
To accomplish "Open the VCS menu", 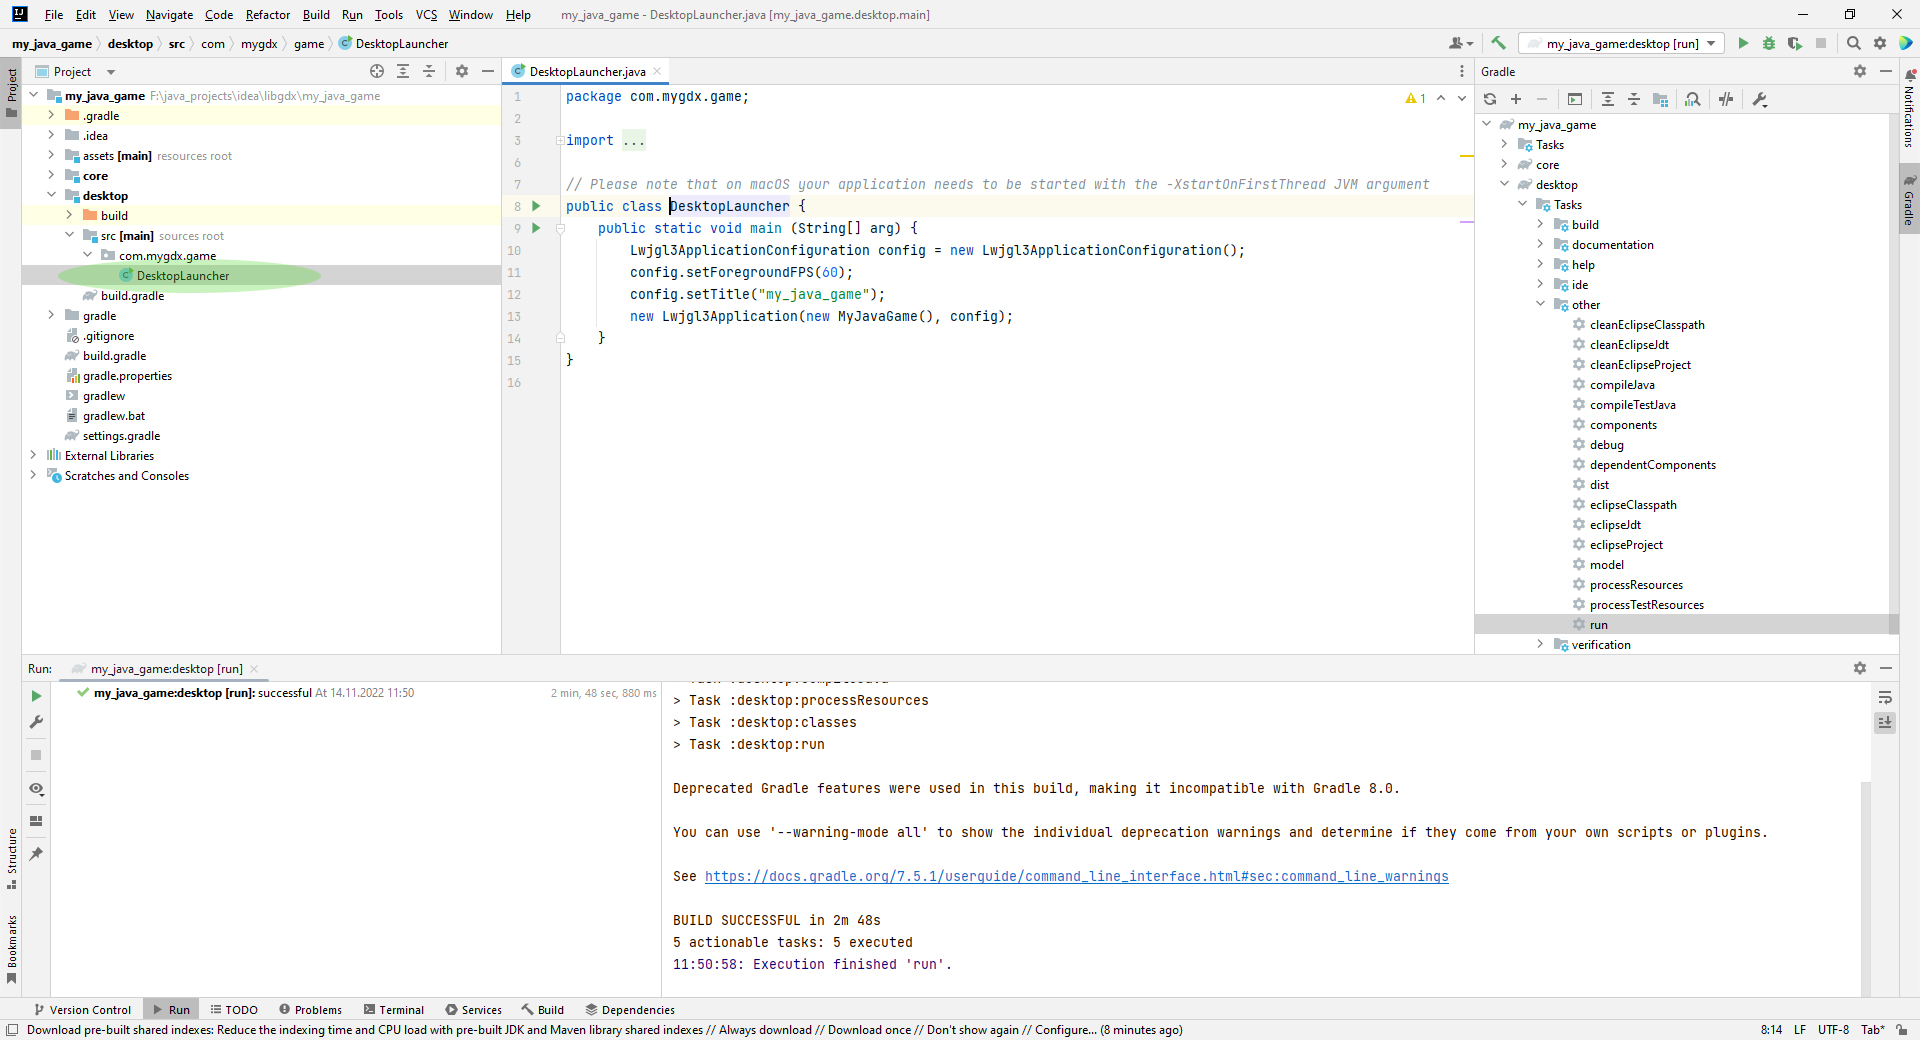I will click(426, 14).
